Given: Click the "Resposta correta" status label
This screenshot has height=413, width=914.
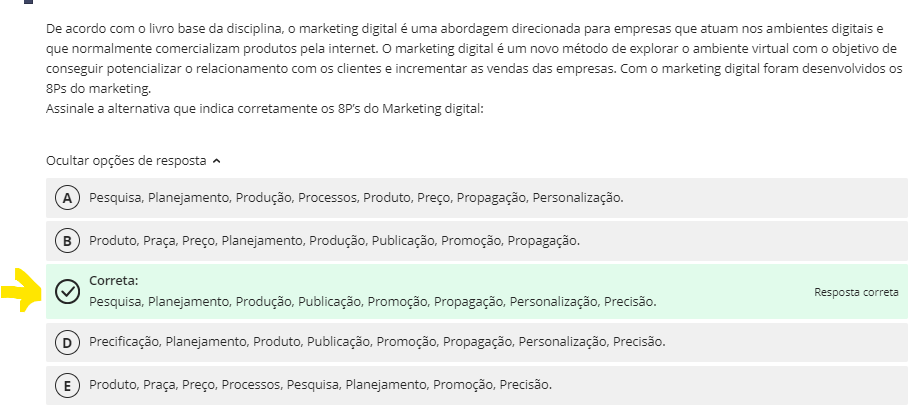Looking at the screenshot, I should tap(856, 292).
